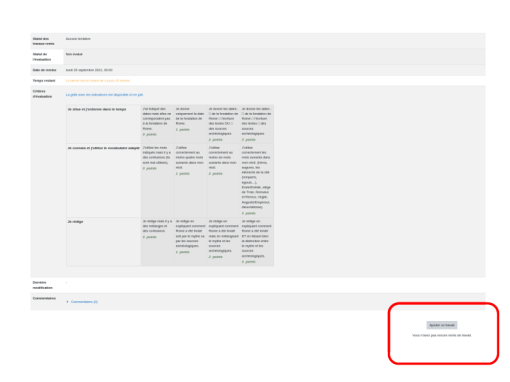Open the rubric PDF link under Critères d'évaluation
The width and height of the screenshot is (510, 382).
tap(104, 95)
